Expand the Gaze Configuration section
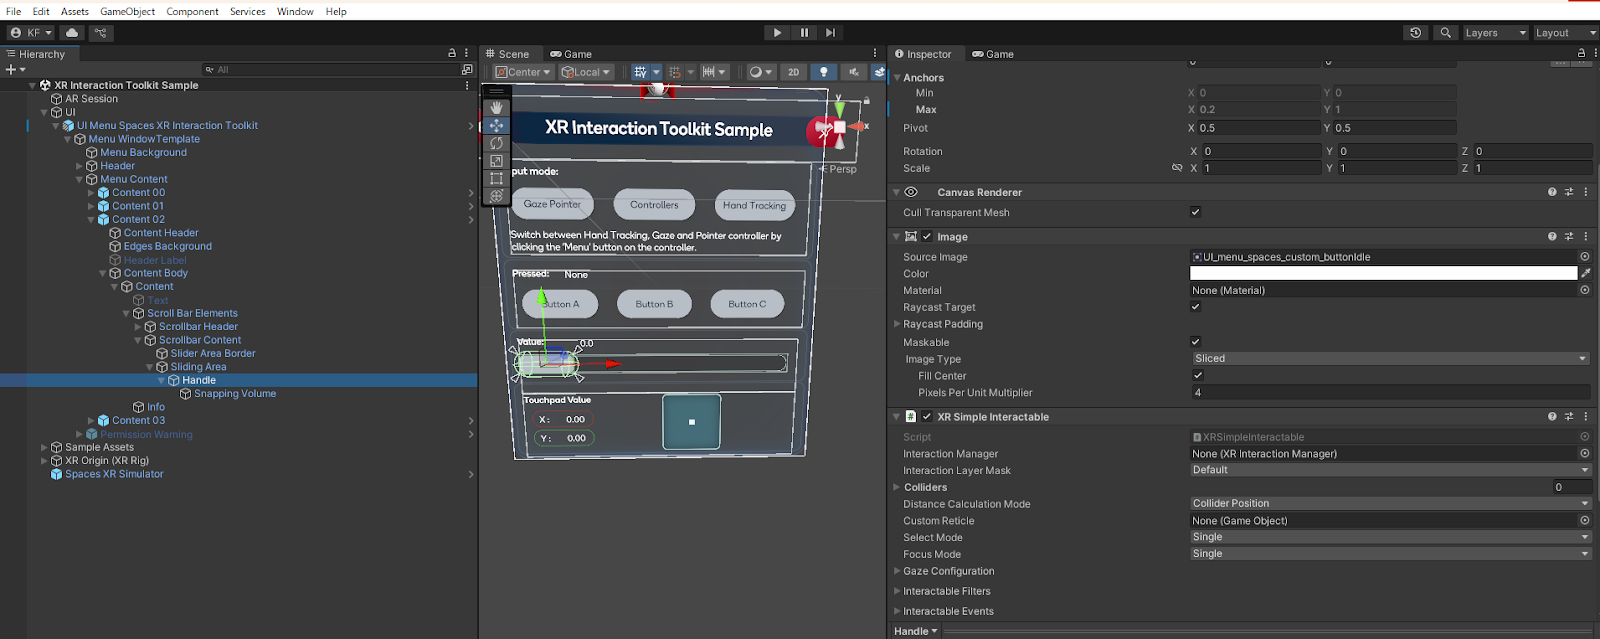 click(x=948, y=571)
